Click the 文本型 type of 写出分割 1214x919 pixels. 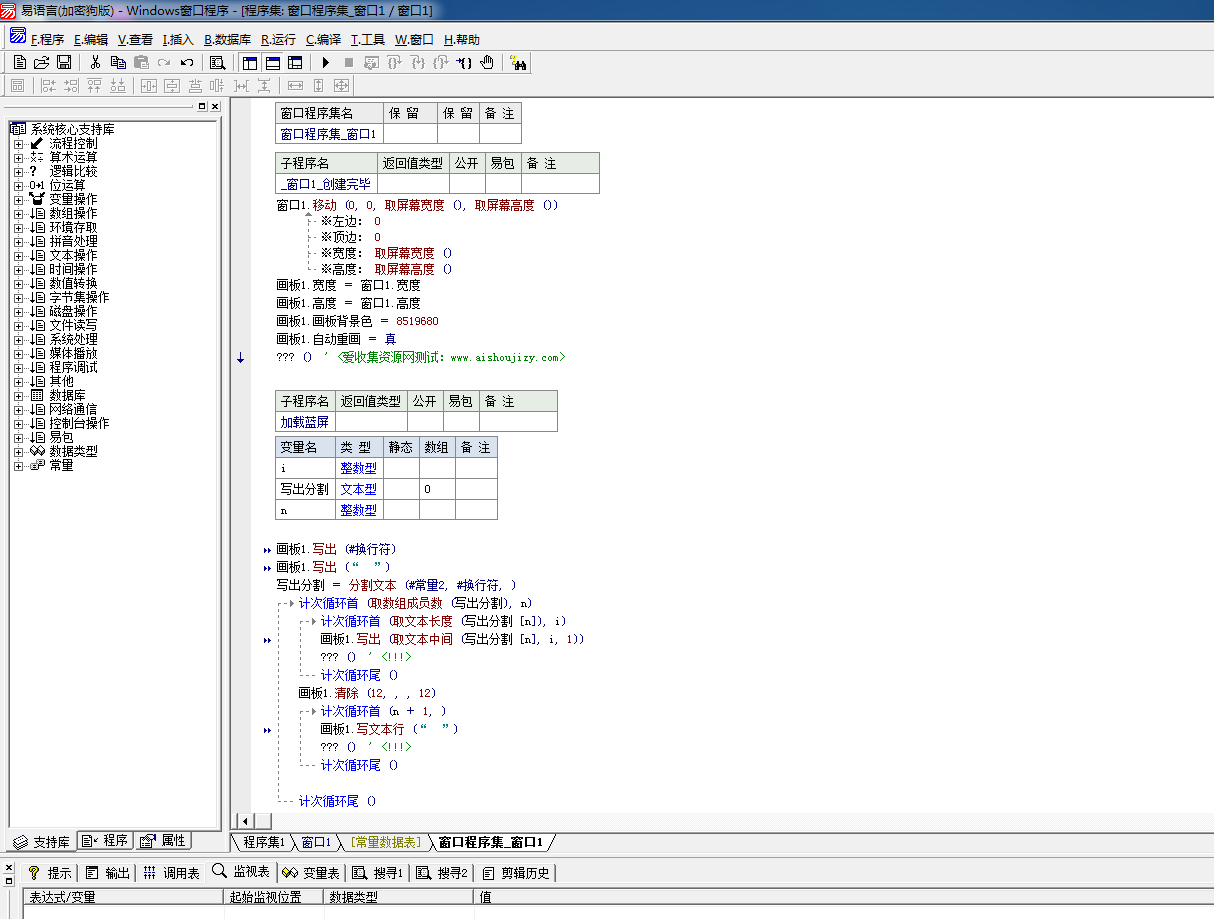coord(358,489)
